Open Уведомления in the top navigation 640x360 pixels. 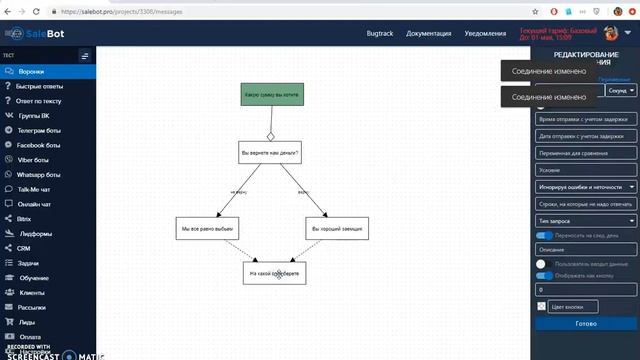[x=485, y=33]
